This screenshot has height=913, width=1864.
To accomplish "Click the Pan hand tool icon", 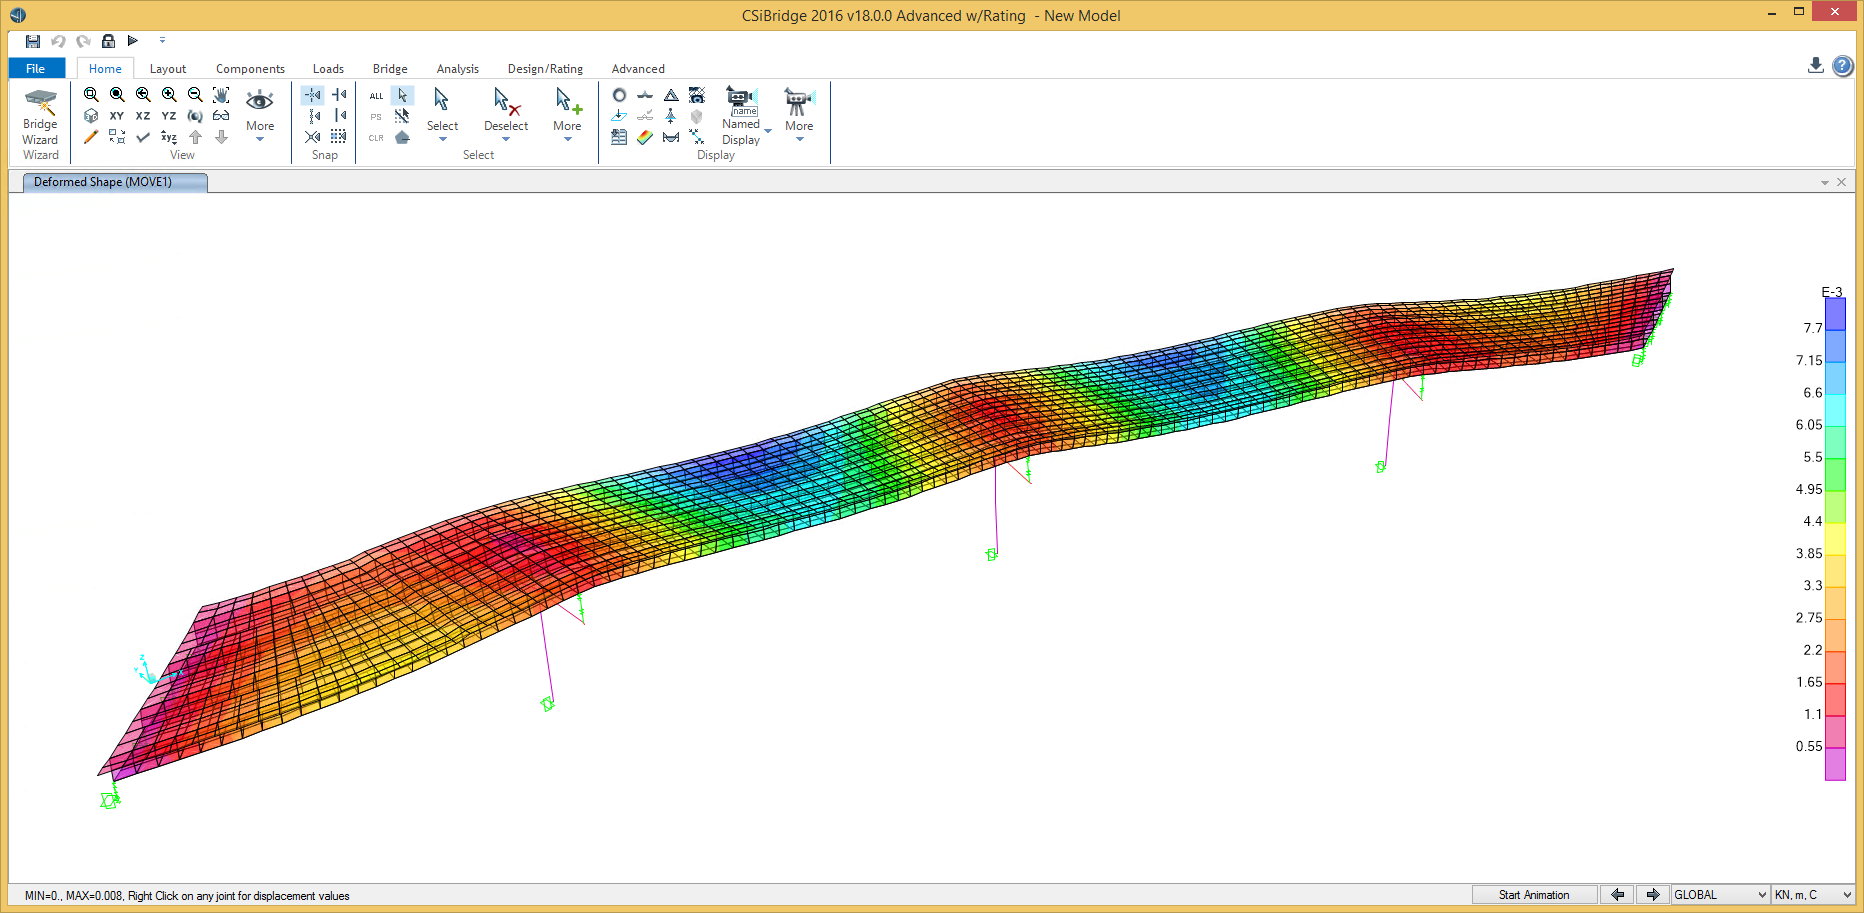I will coord(221,95).
